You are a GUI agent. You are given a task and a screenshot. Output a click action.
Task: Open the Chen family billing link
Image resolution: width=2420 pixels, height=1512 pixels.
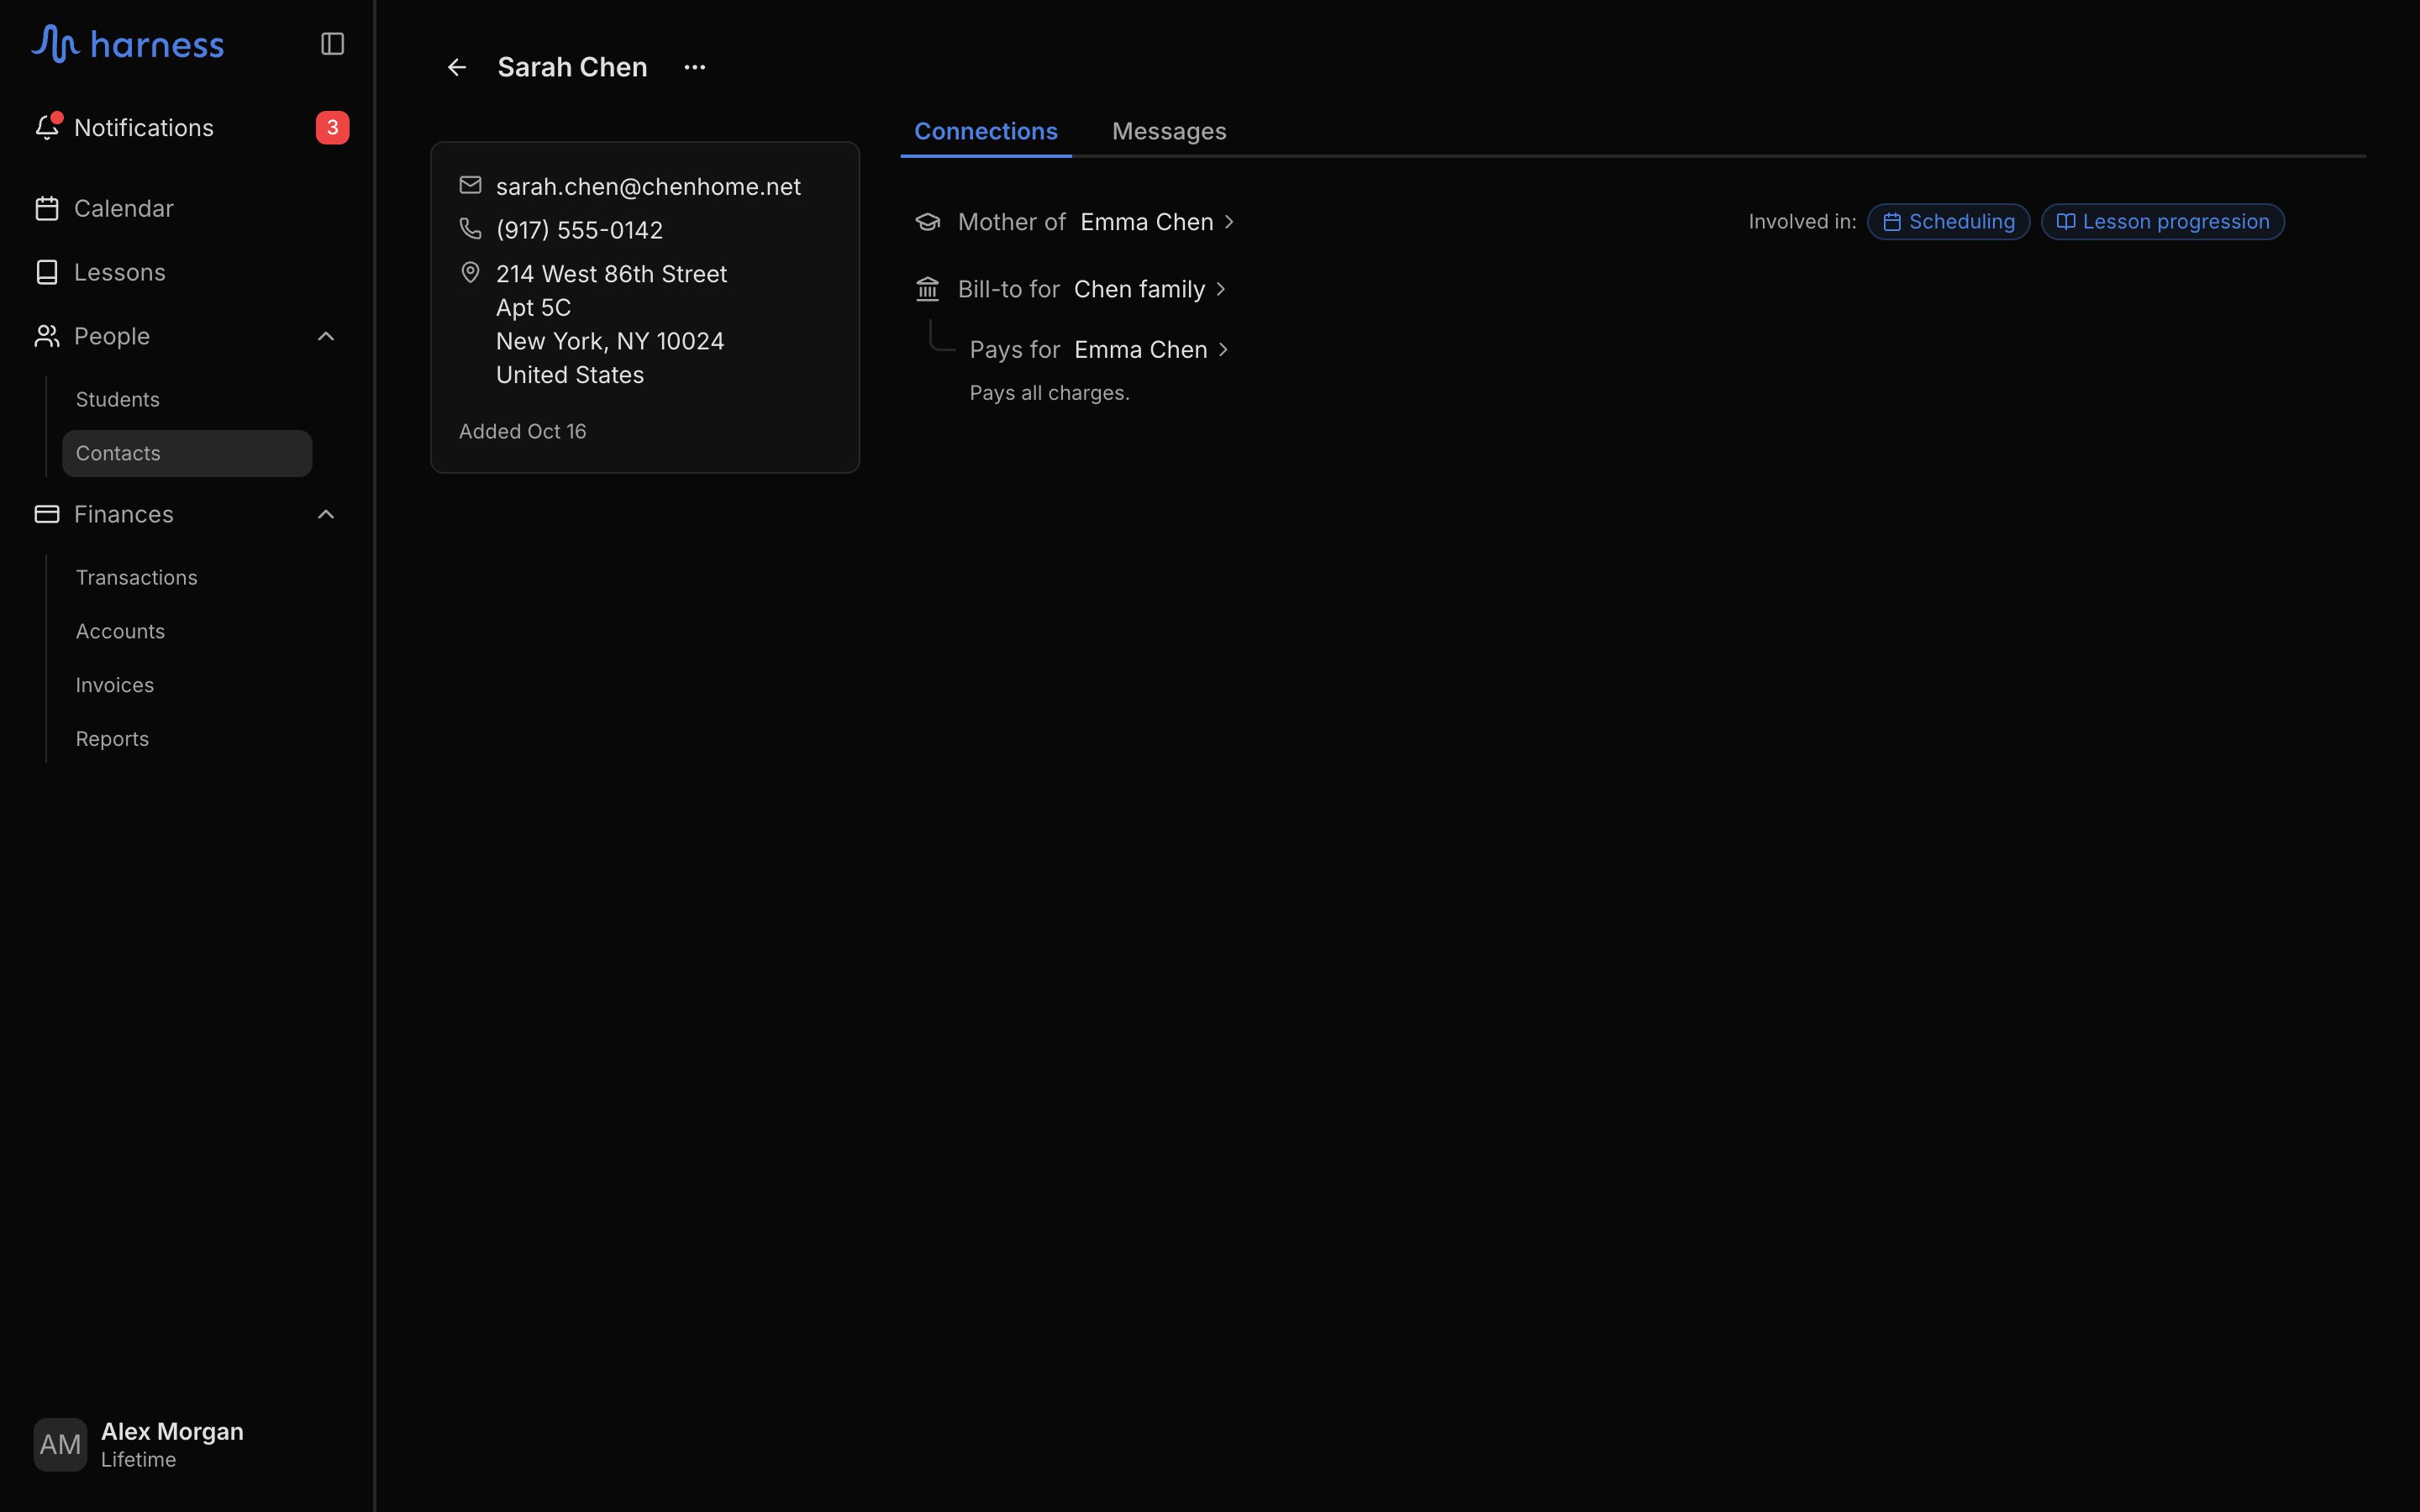[1150, 289]
